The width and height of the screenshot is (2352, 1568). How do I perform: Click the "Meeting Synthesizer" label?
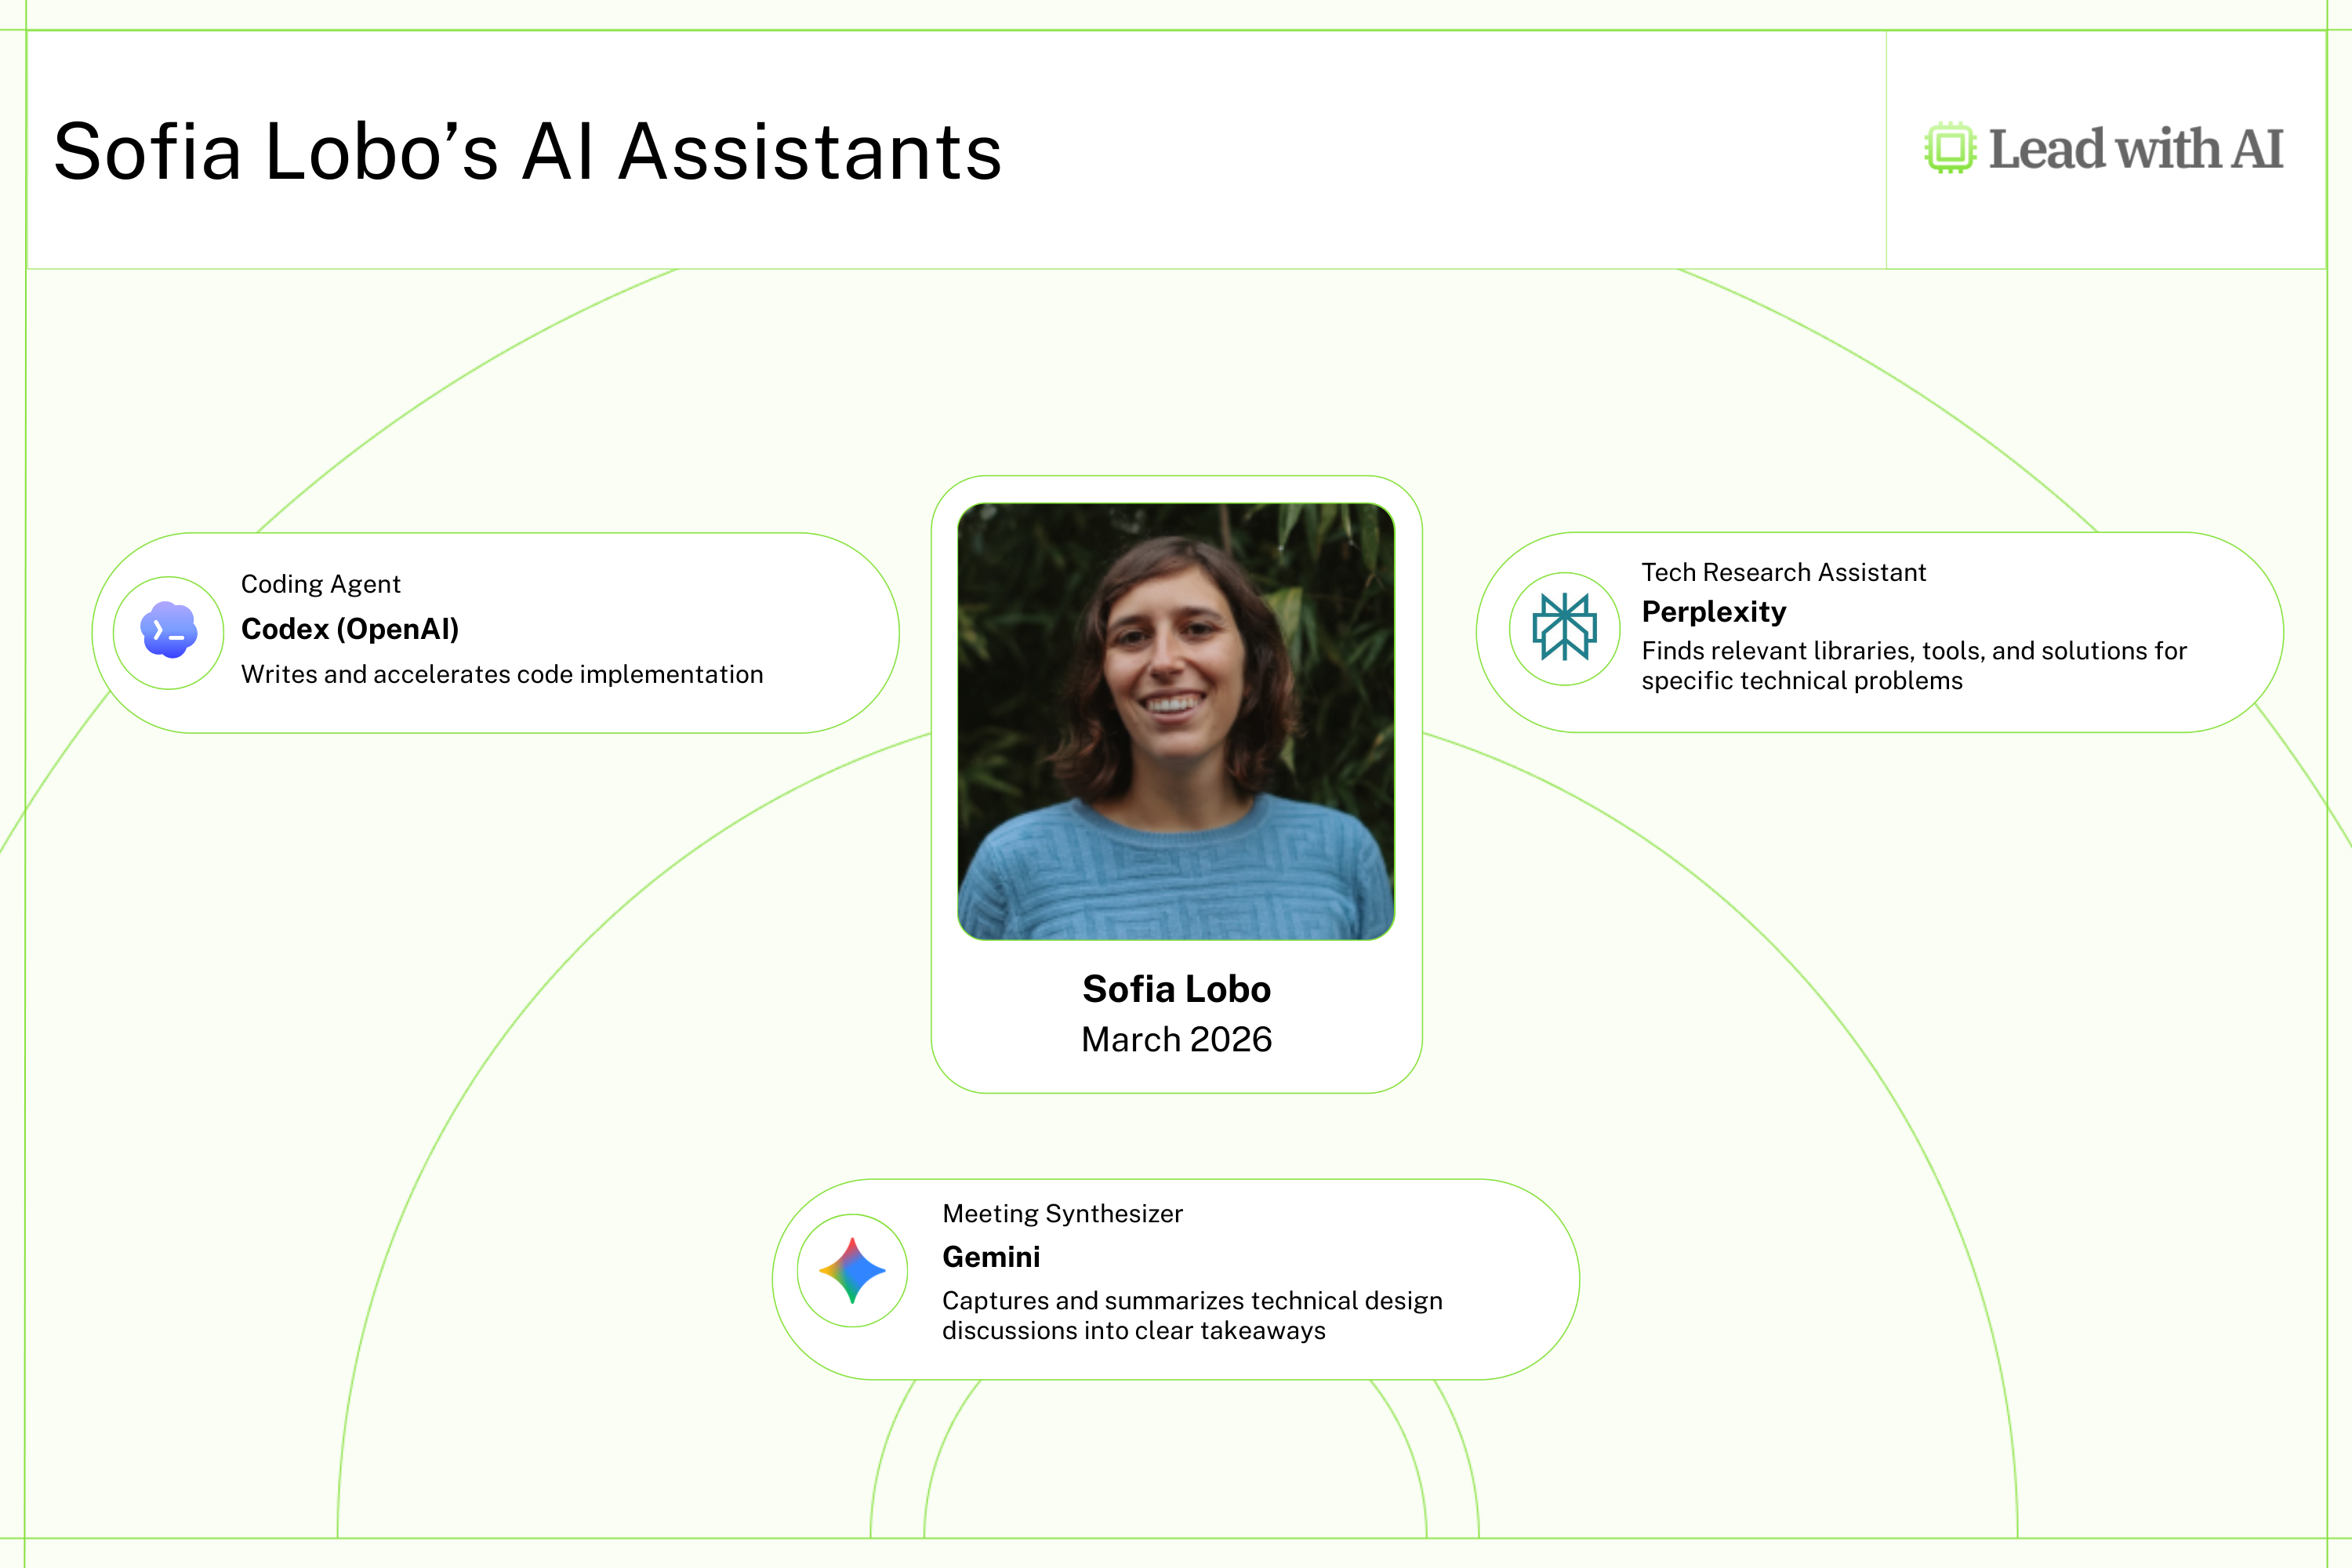click(1062, 1213)
